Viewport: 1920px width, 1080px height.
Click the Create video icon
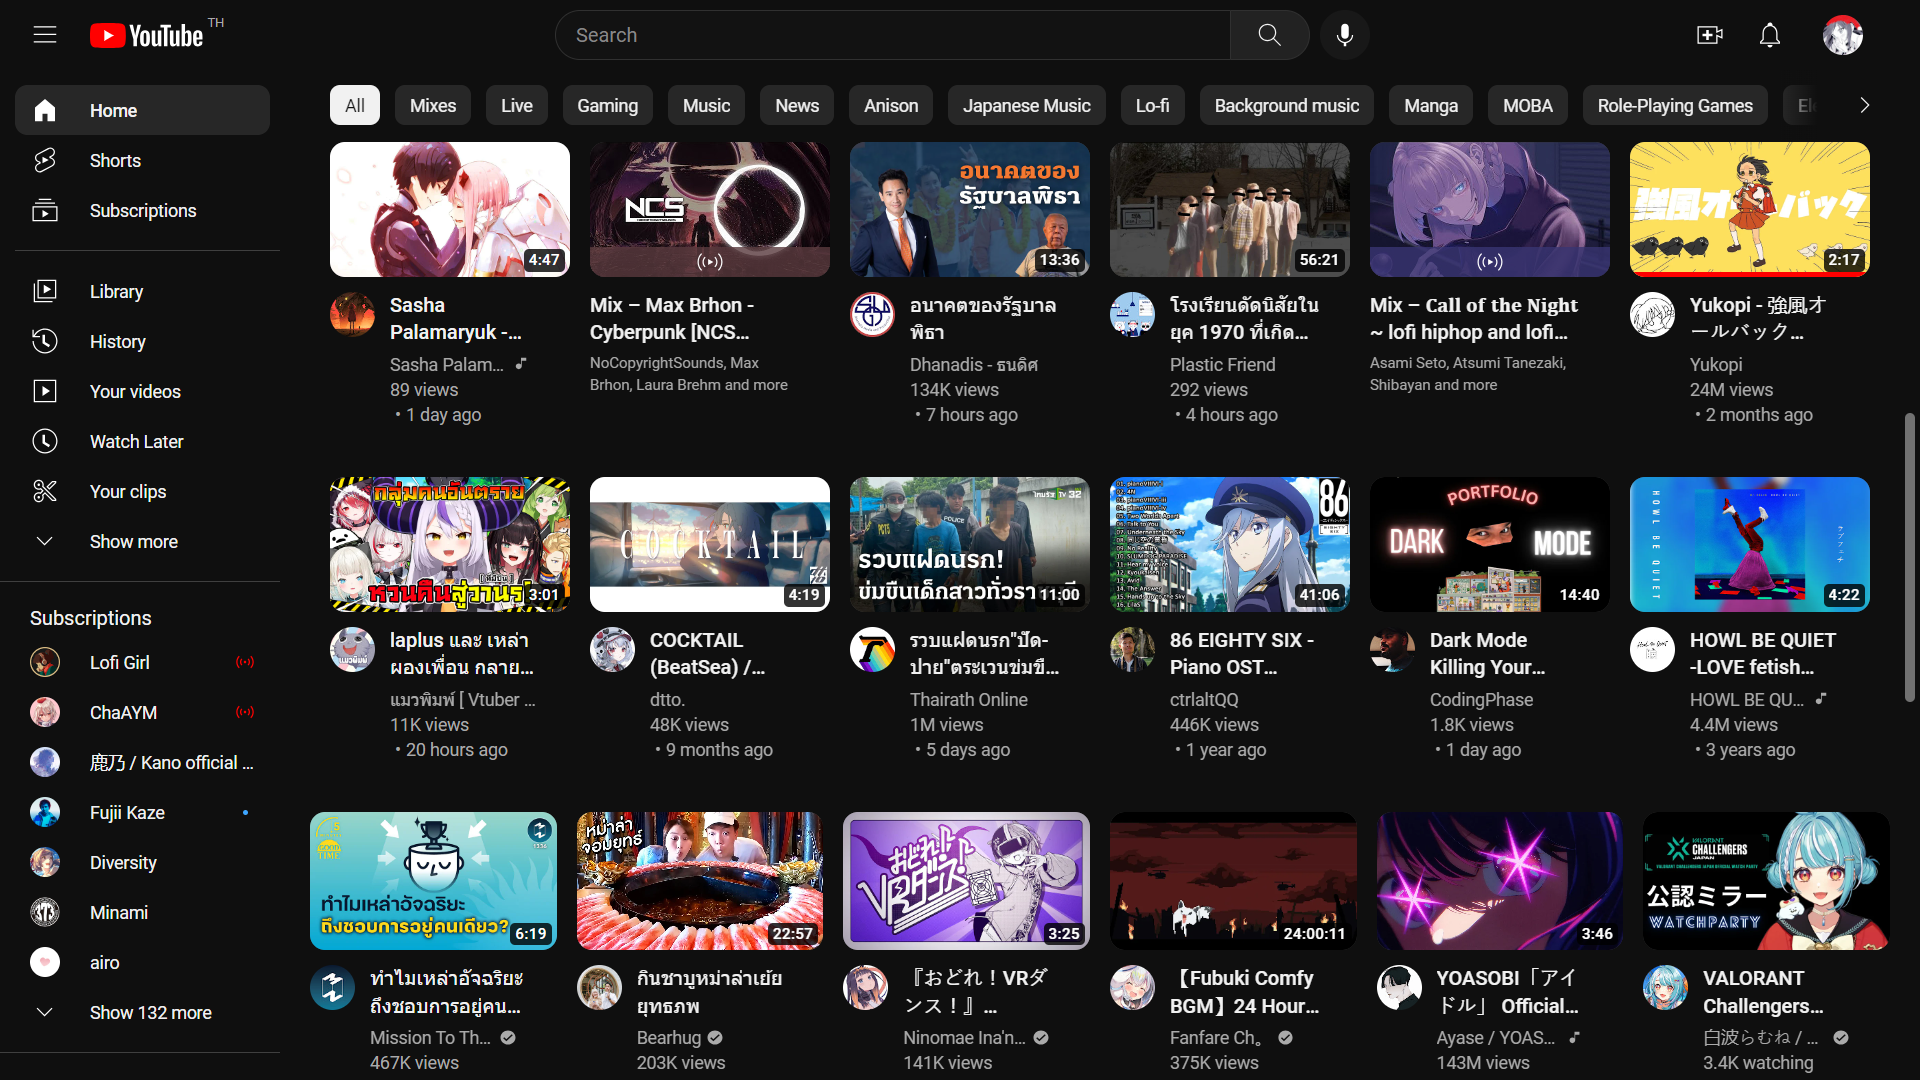pos(1709,35)
